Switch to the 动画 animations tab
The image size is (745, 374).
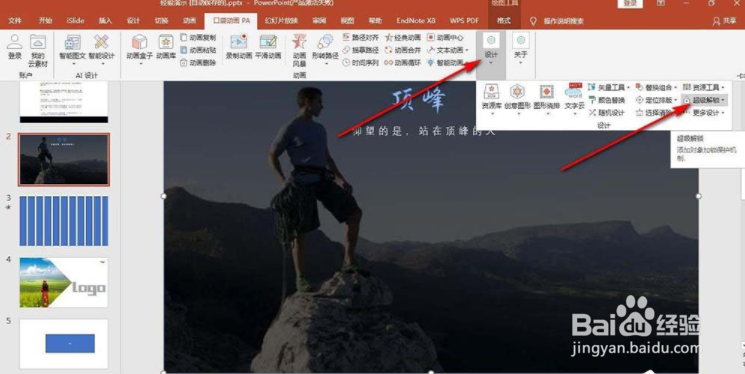[190, 21]
